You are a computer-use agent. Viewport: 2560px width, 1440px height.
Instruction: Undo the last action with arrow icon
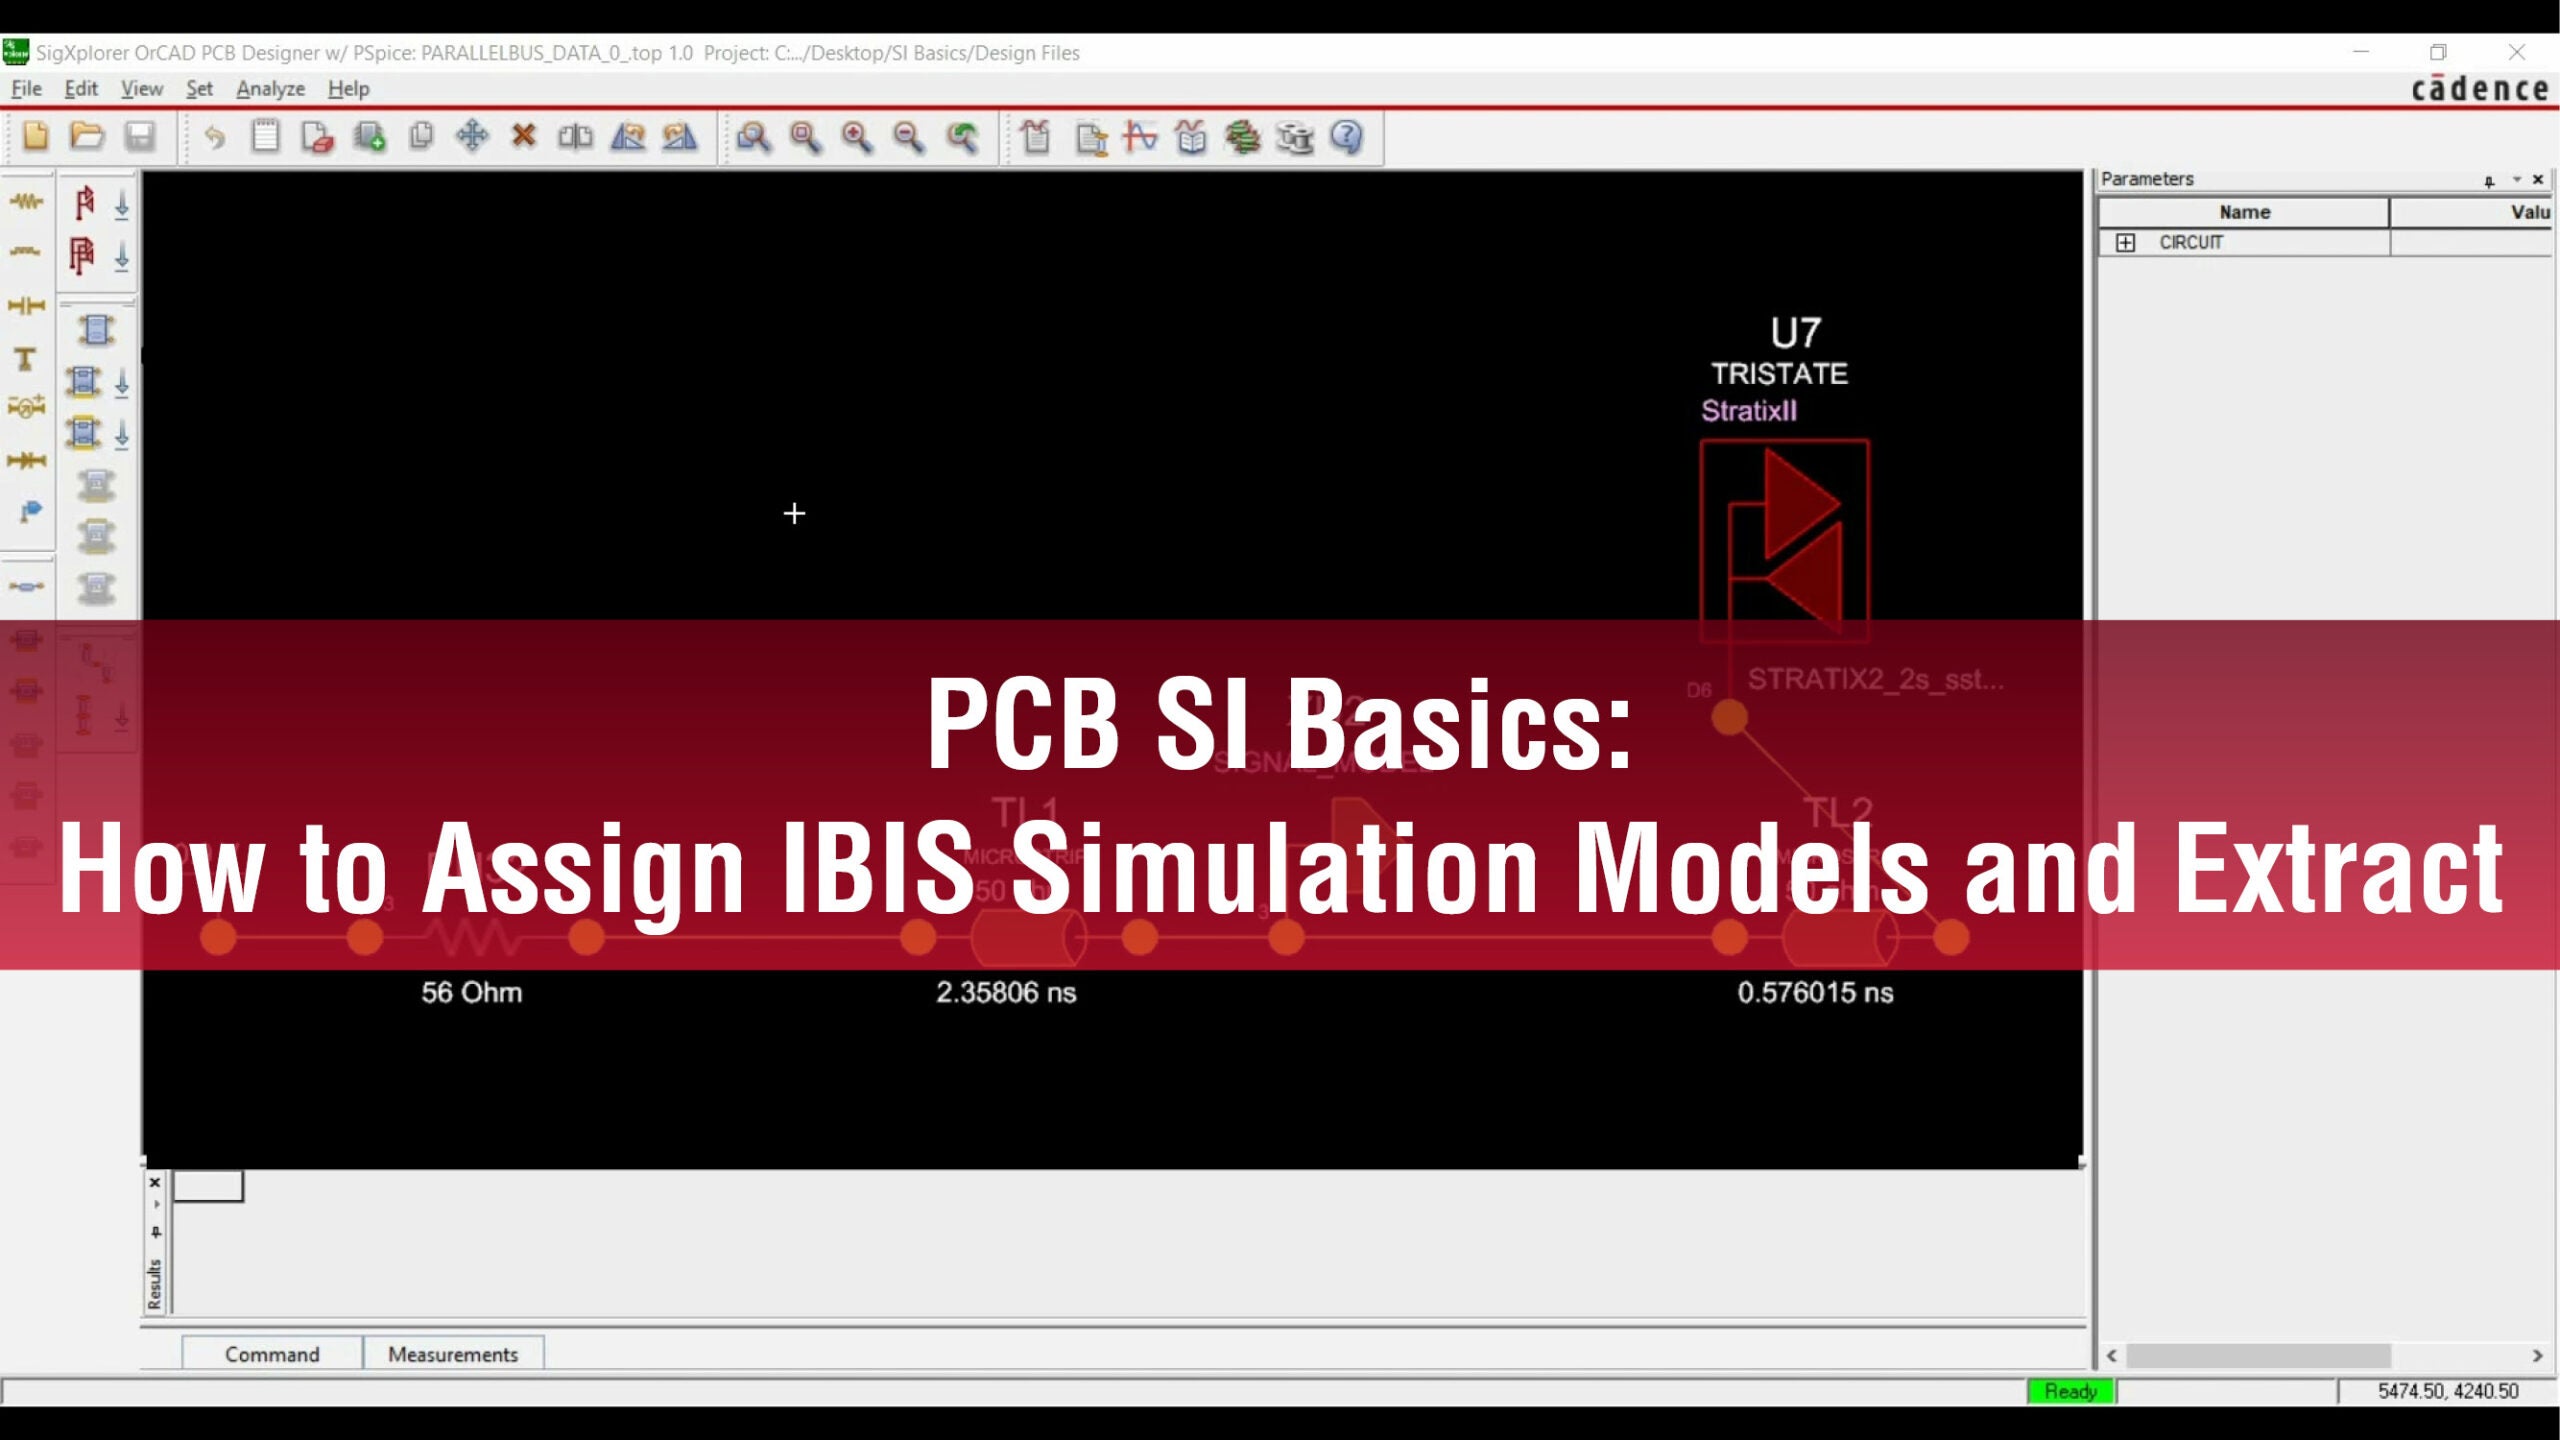(214, 136)
